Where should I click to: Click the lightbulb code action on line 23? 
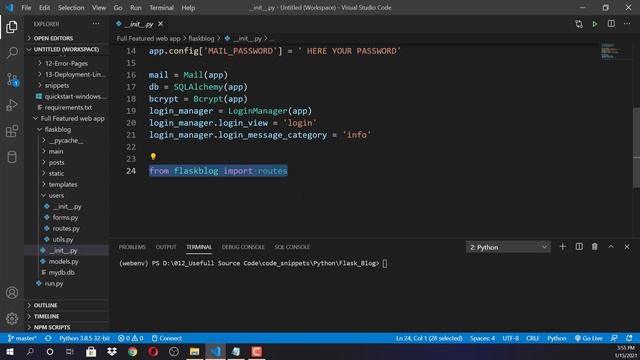153,156
